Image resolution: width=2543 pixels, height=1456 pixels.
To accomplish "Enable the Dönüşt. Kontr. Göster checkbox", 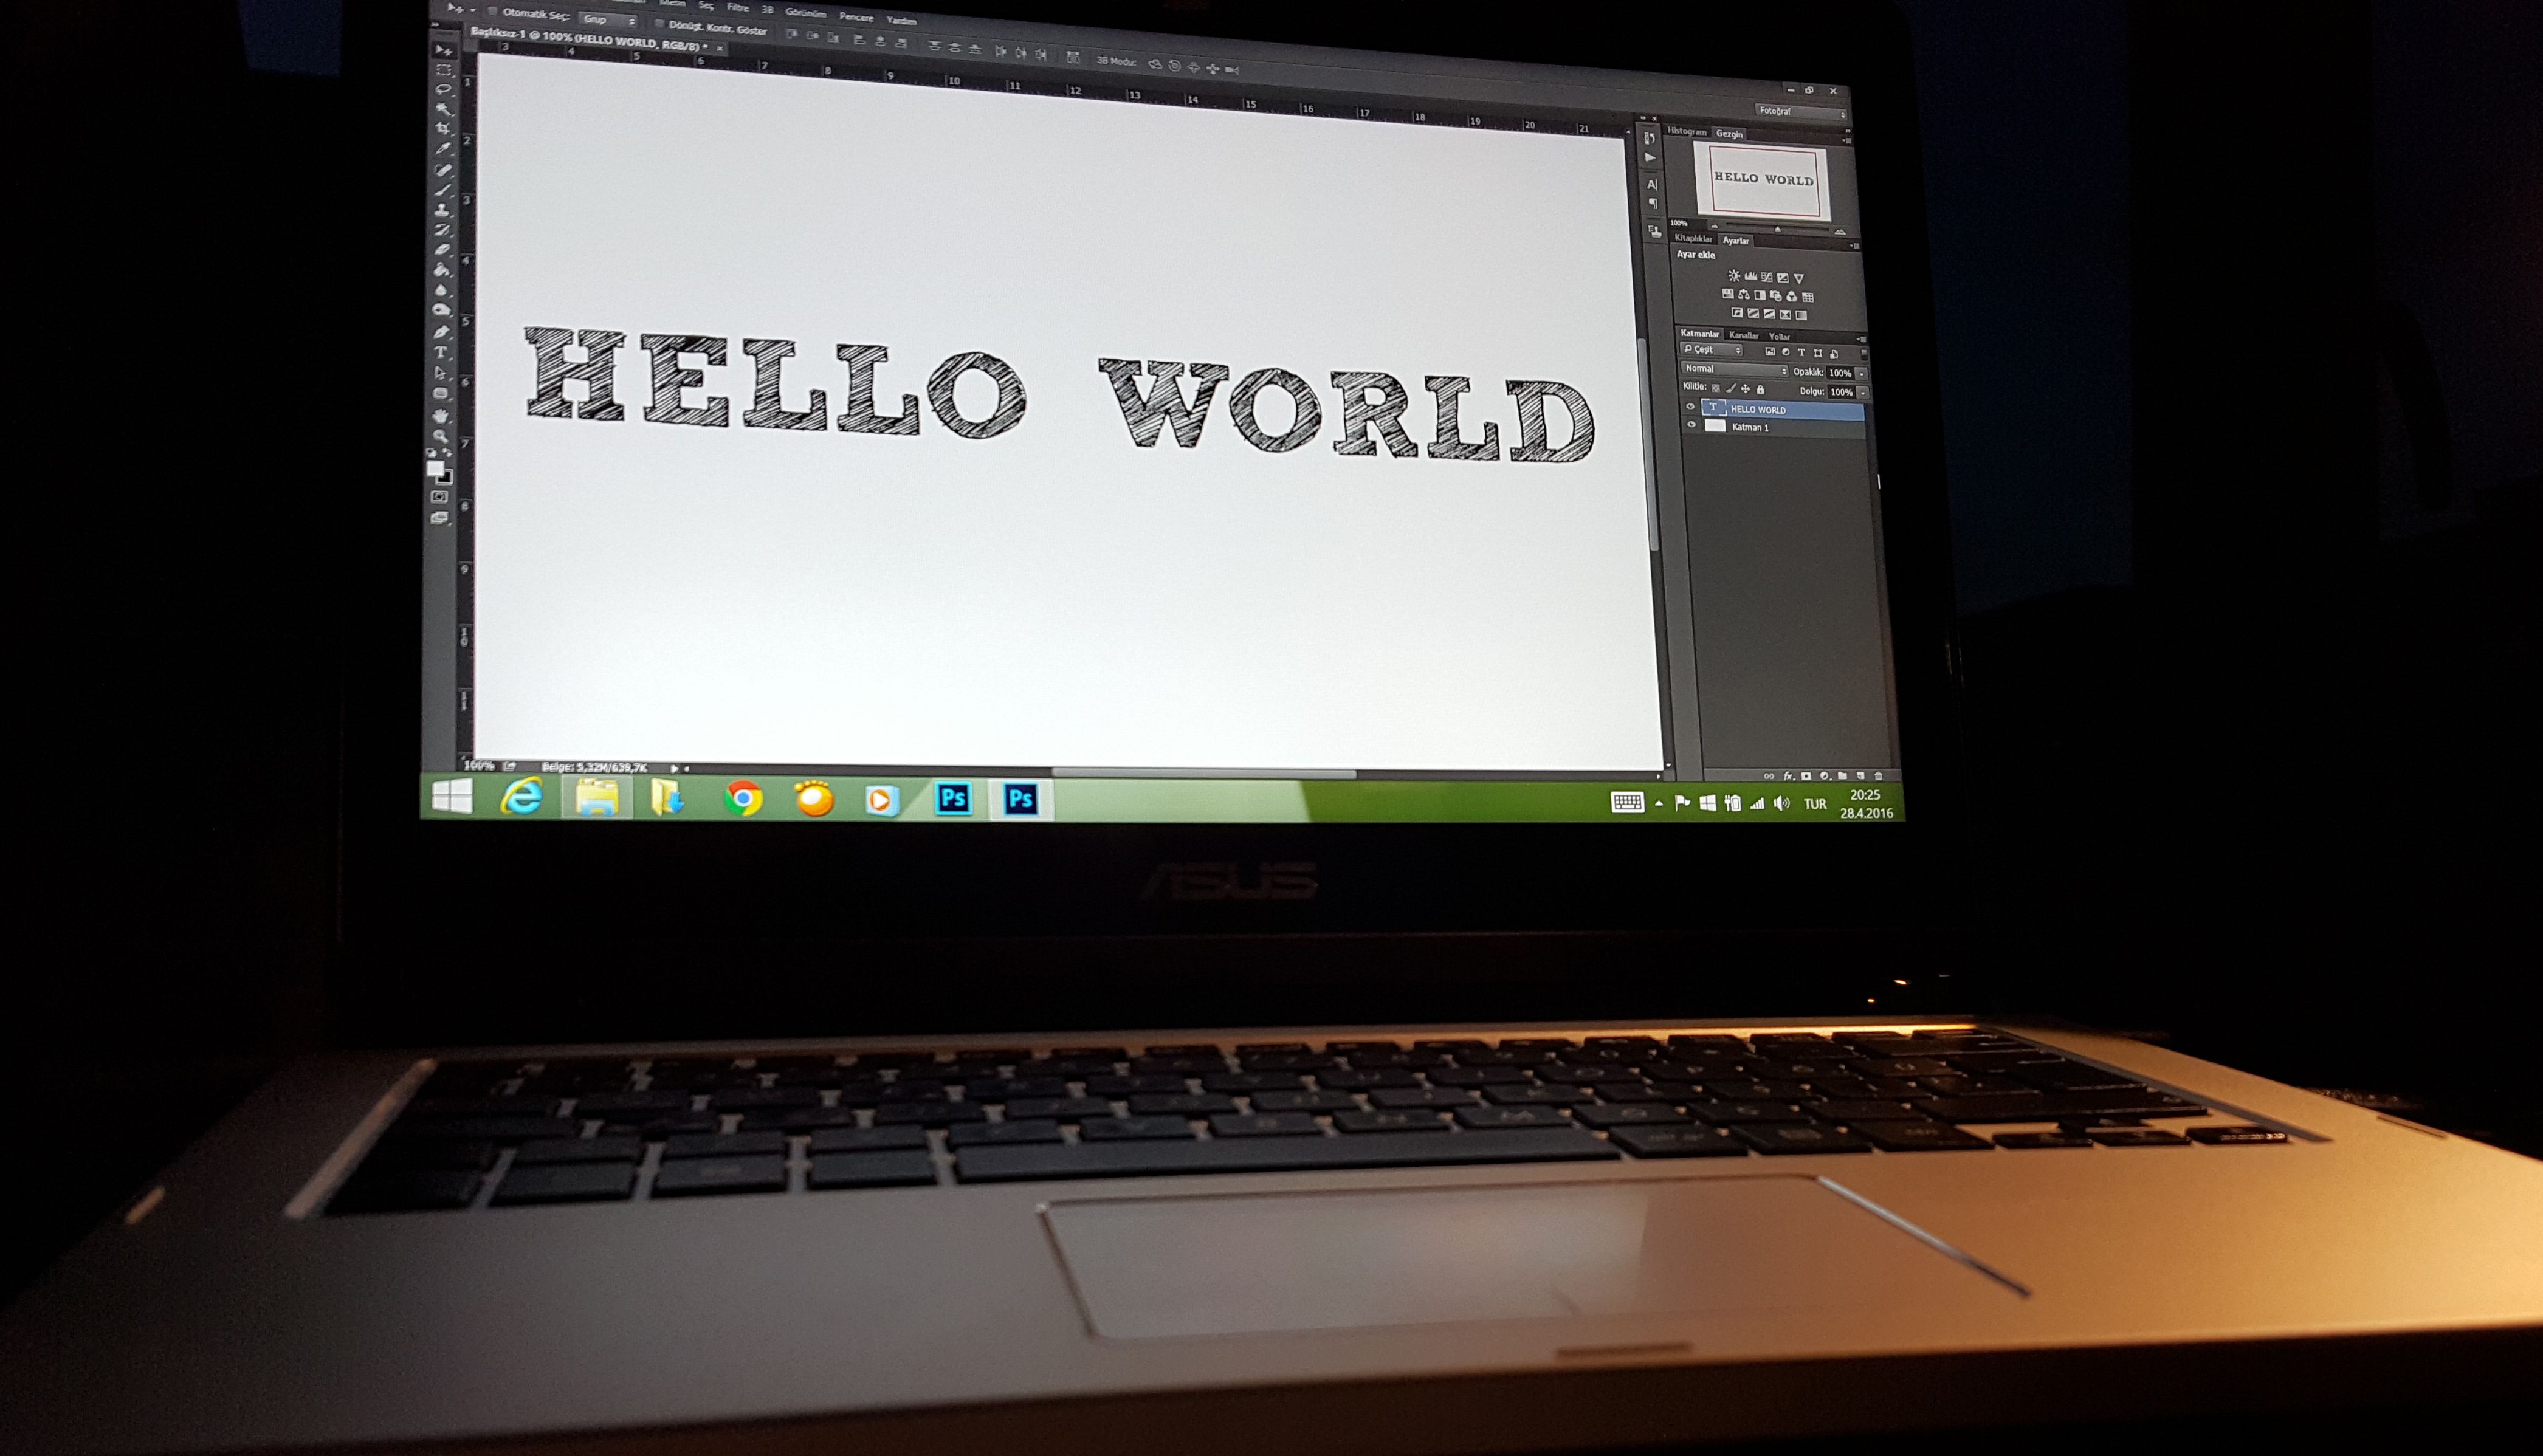I will 659,24.
